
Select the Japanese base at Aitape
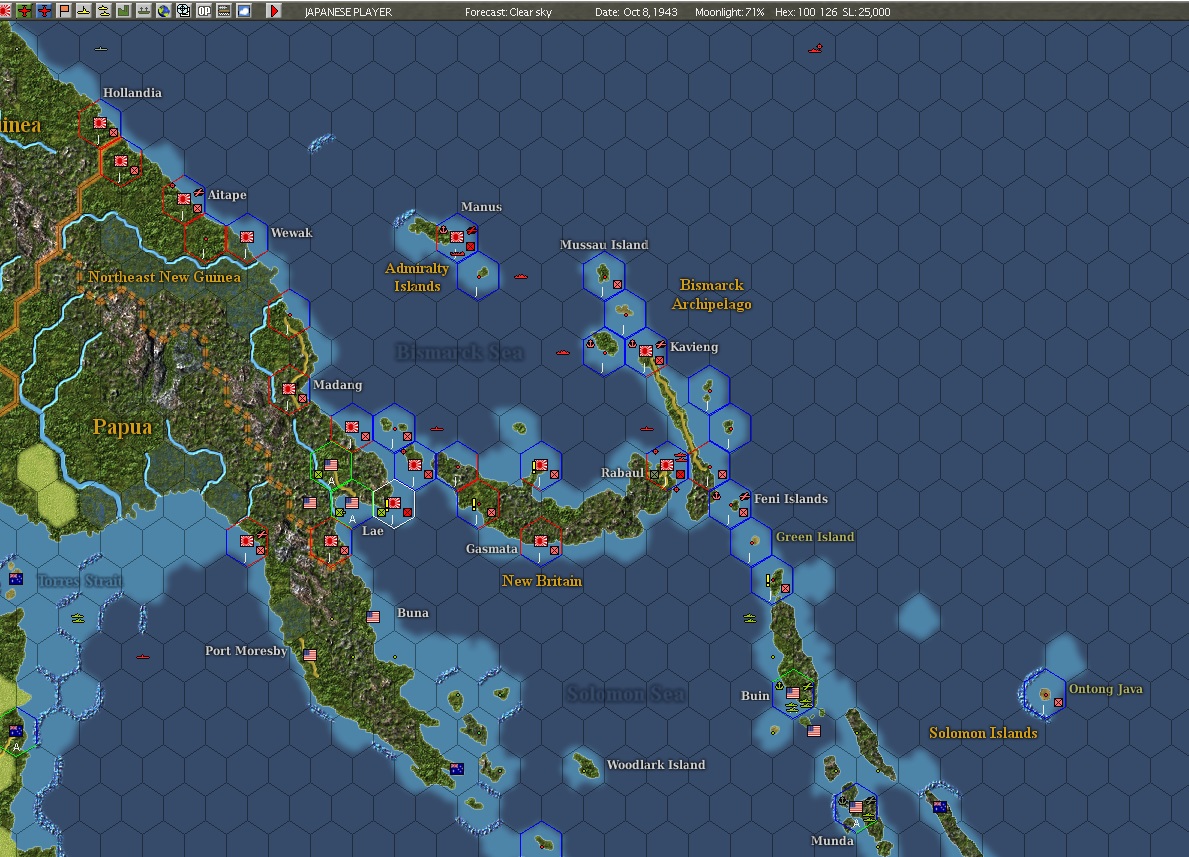click(x=184, y=199)
